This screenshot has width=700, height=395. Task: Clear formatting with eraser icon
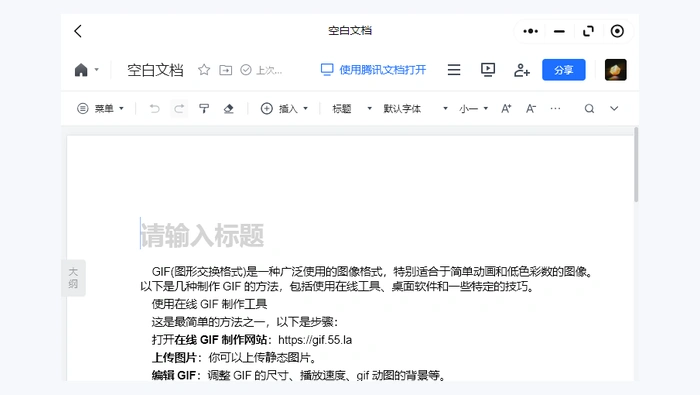(229, 108)
